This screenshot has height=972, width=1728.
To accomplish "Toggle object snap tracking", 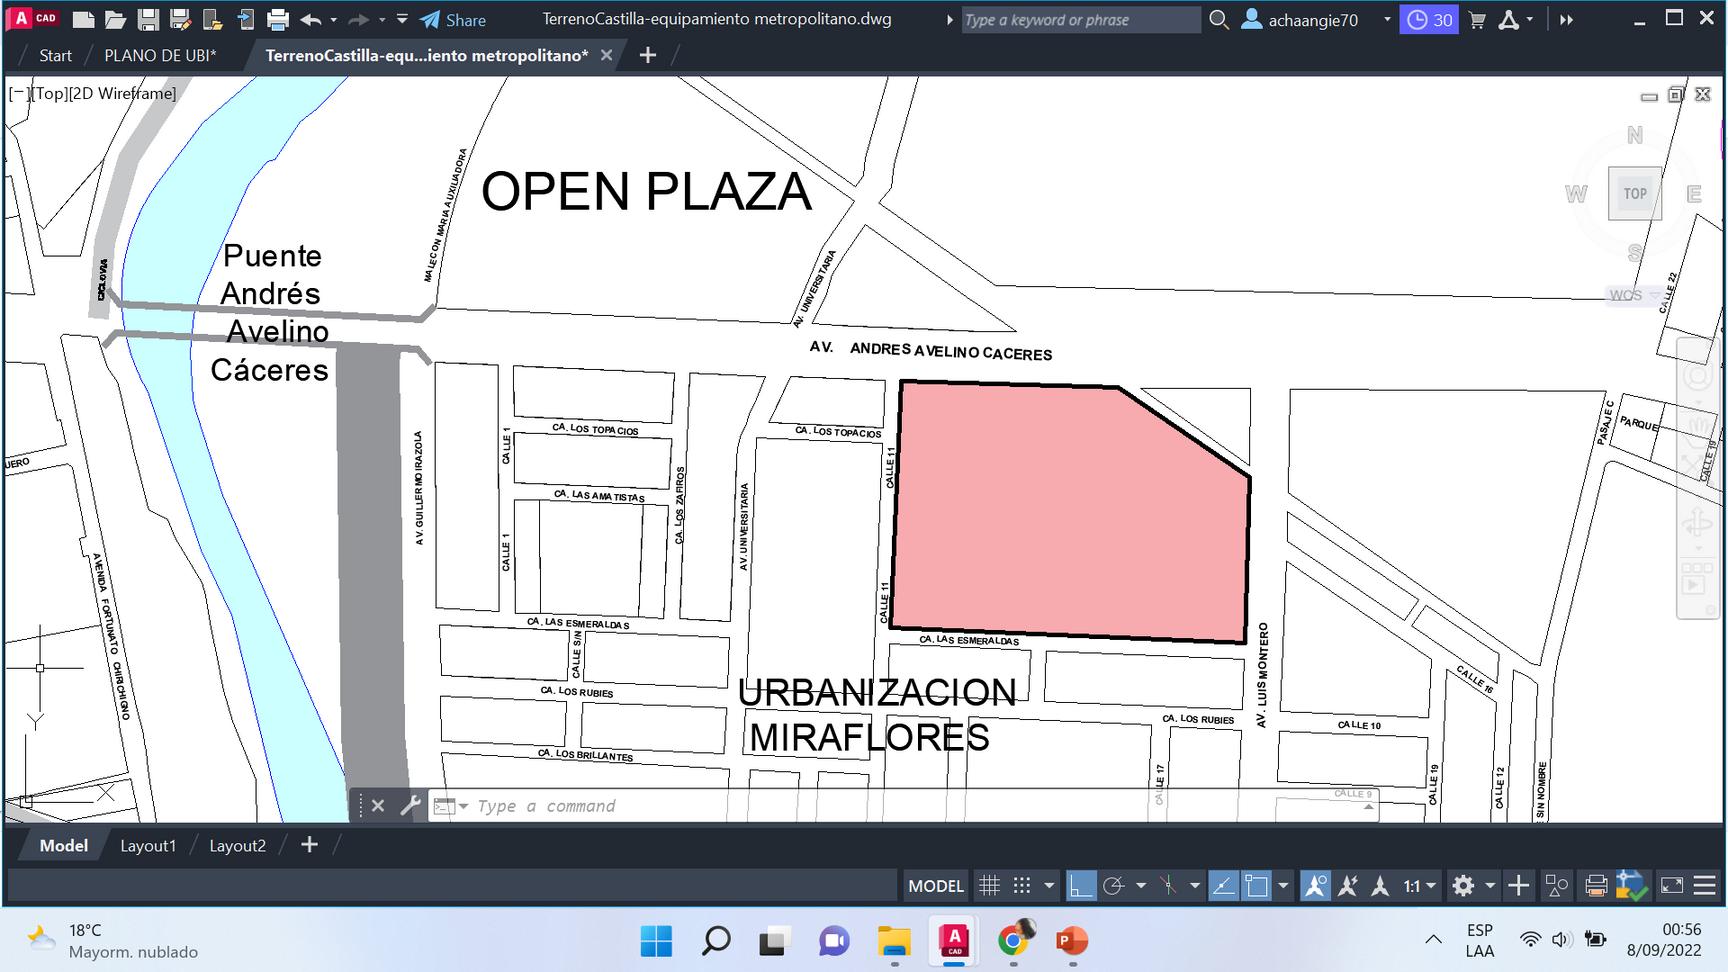I will [x=1223, y=886].
